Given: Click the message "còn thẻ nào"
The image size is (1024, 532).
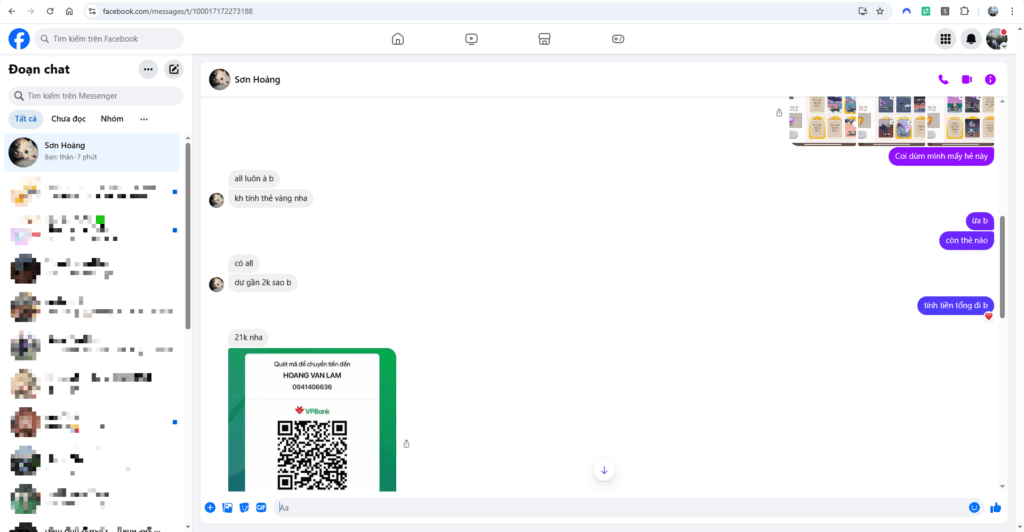Looking at the screenshot, I should pos(967,241).
